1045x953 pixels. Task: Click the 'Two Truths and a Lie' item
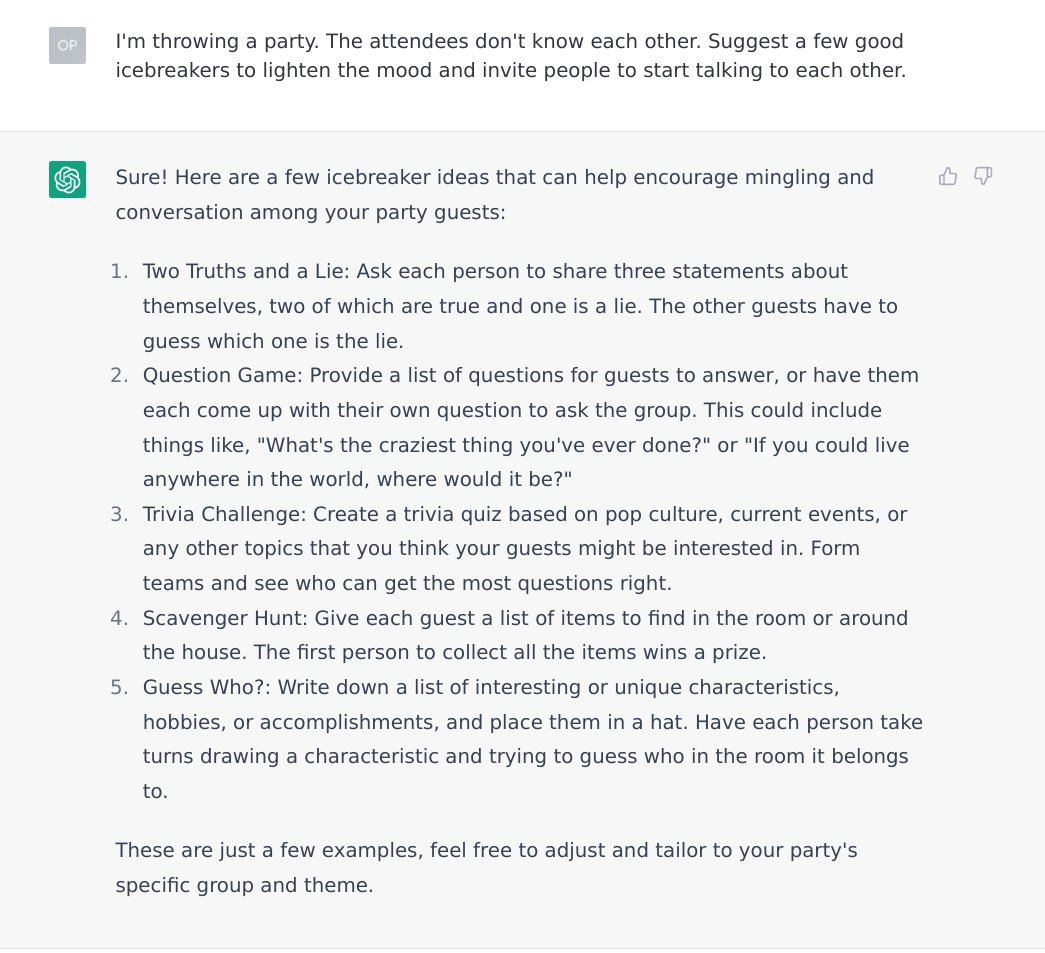[520, 306]
